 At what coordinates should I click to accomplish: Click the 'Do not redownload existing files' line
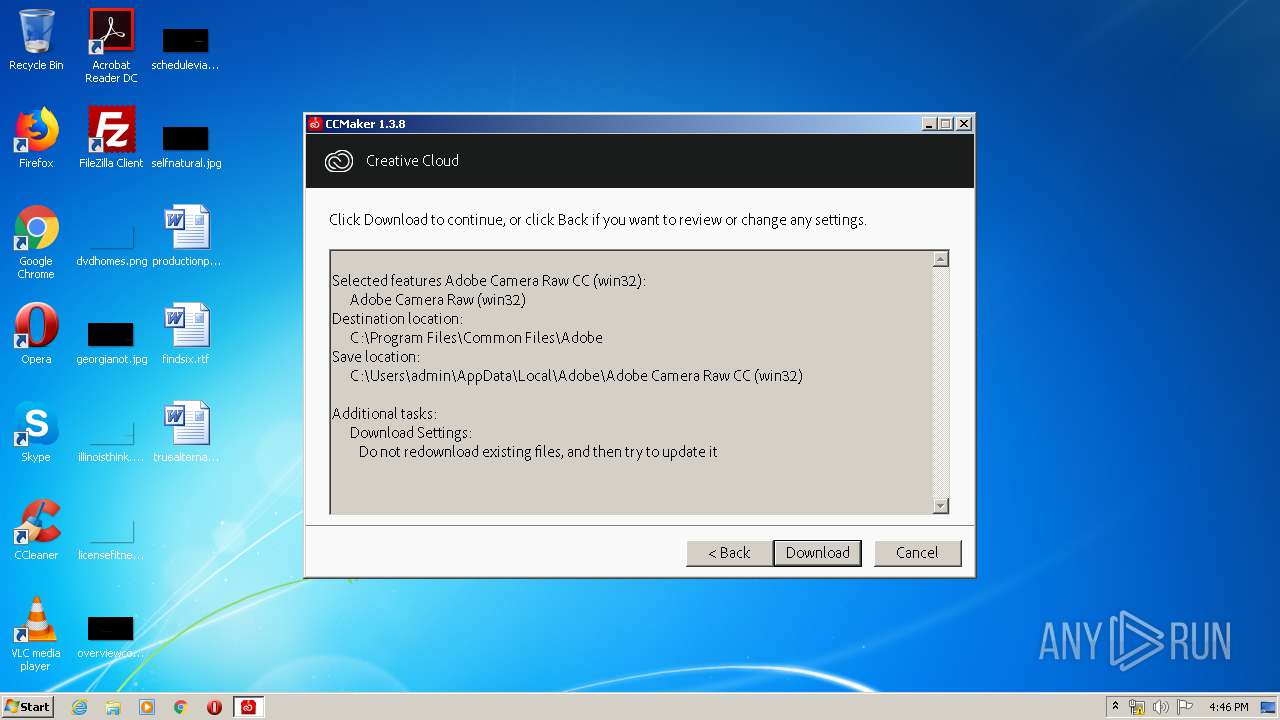click(538, 452)
